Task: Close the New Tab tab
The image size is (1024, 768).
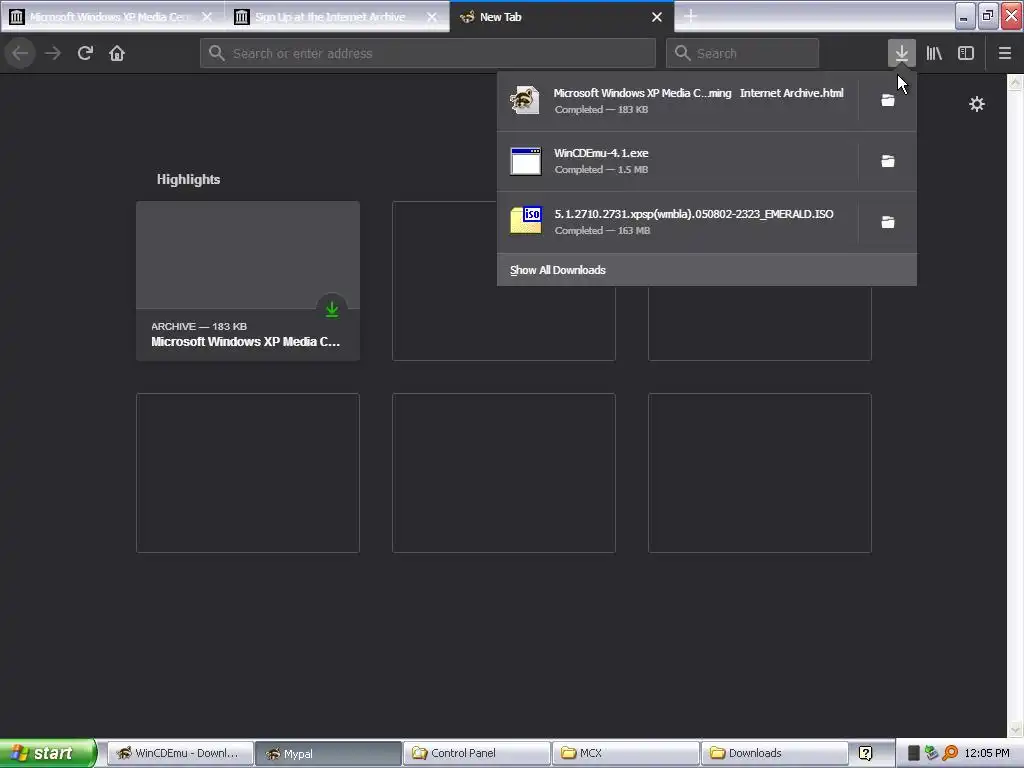Action: pyautogui.click(x=657, y=17)
